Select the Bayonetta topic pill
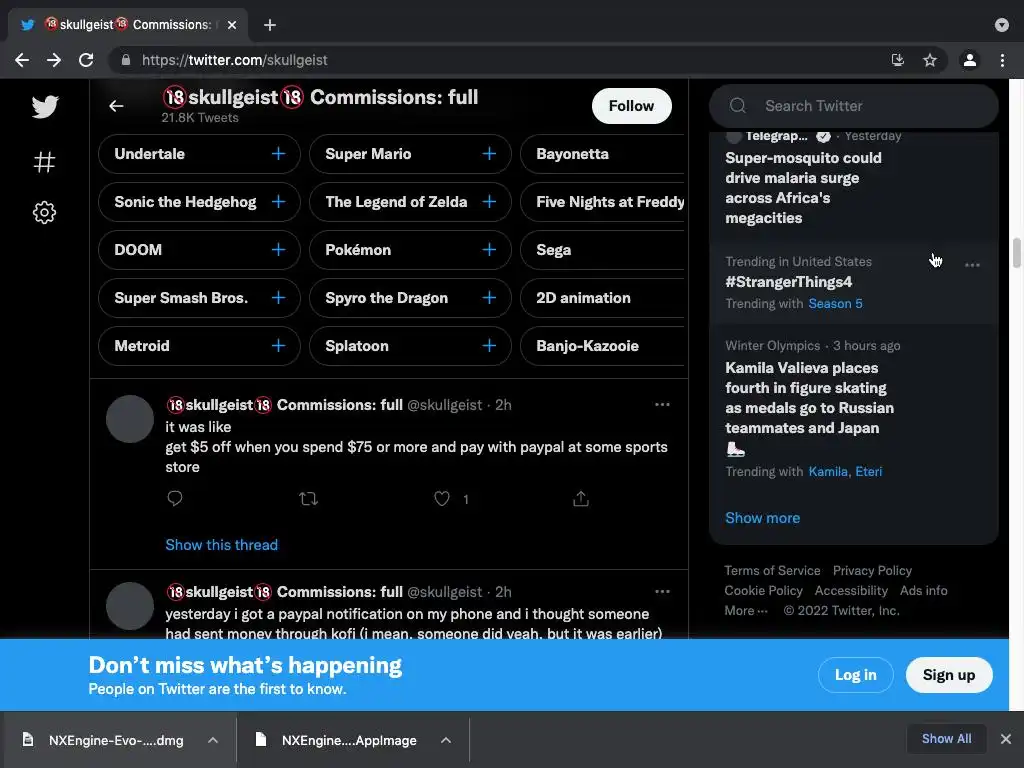This screenshot has height=768, width=1024. pos(602,154)
